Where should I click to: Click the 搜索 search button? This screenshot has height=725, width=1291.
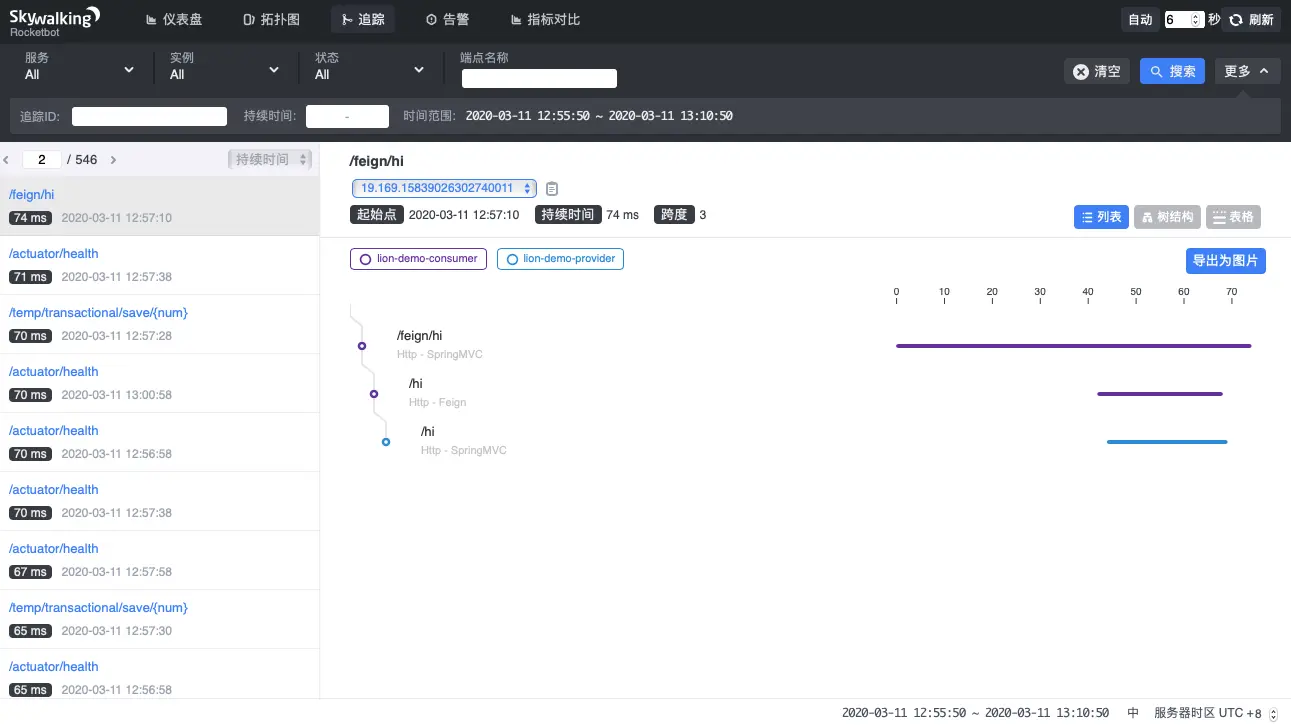[x=1172, y=71]
